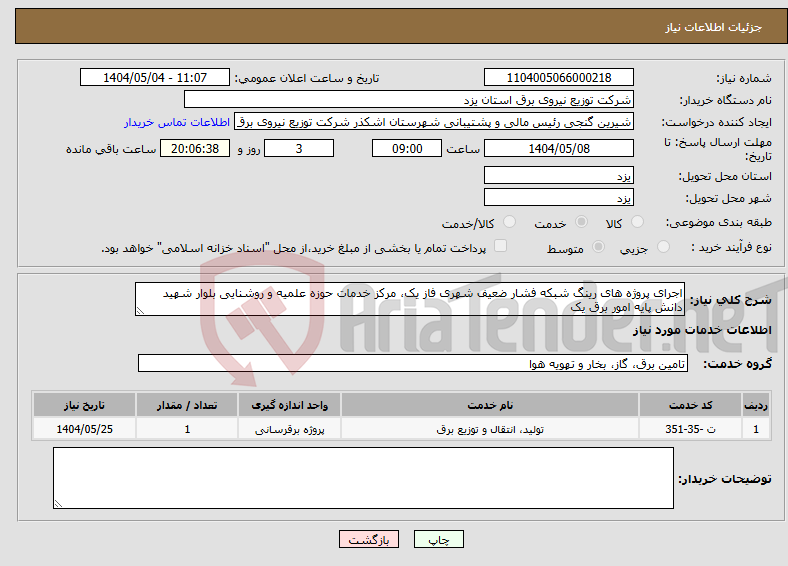Screen dimensions: 788x566
Task: Click the بازگشت (back) button
Action: (369, 539)
